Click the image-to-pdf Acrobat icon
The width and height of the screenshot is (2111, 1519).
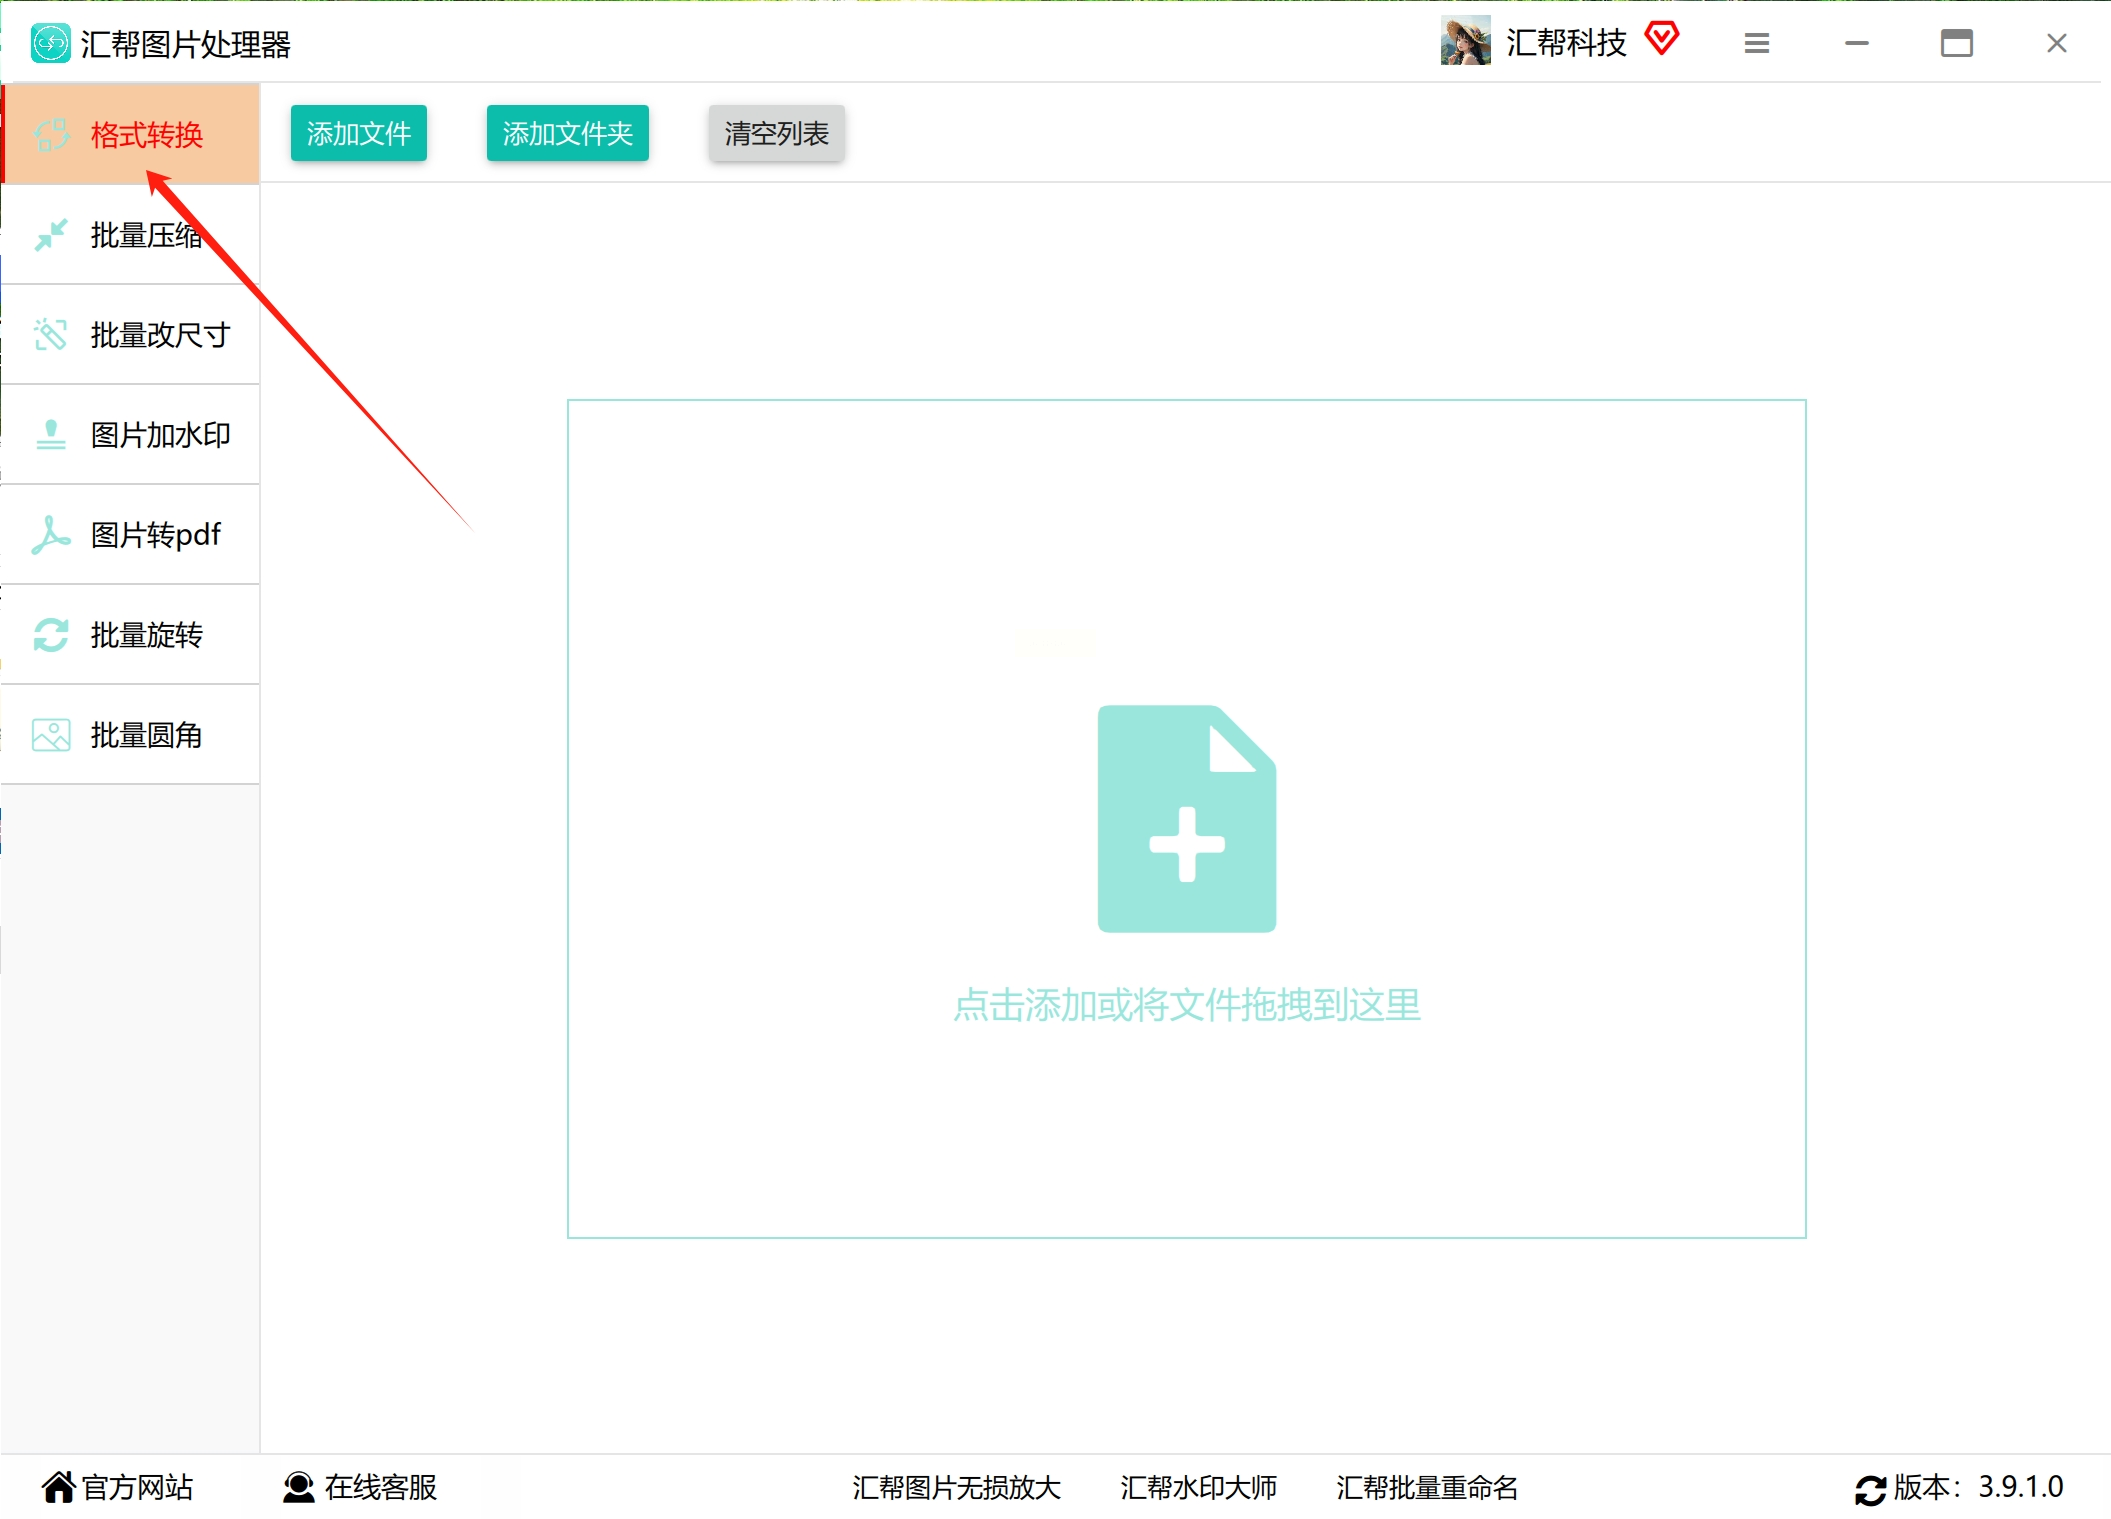pos(50,535)
